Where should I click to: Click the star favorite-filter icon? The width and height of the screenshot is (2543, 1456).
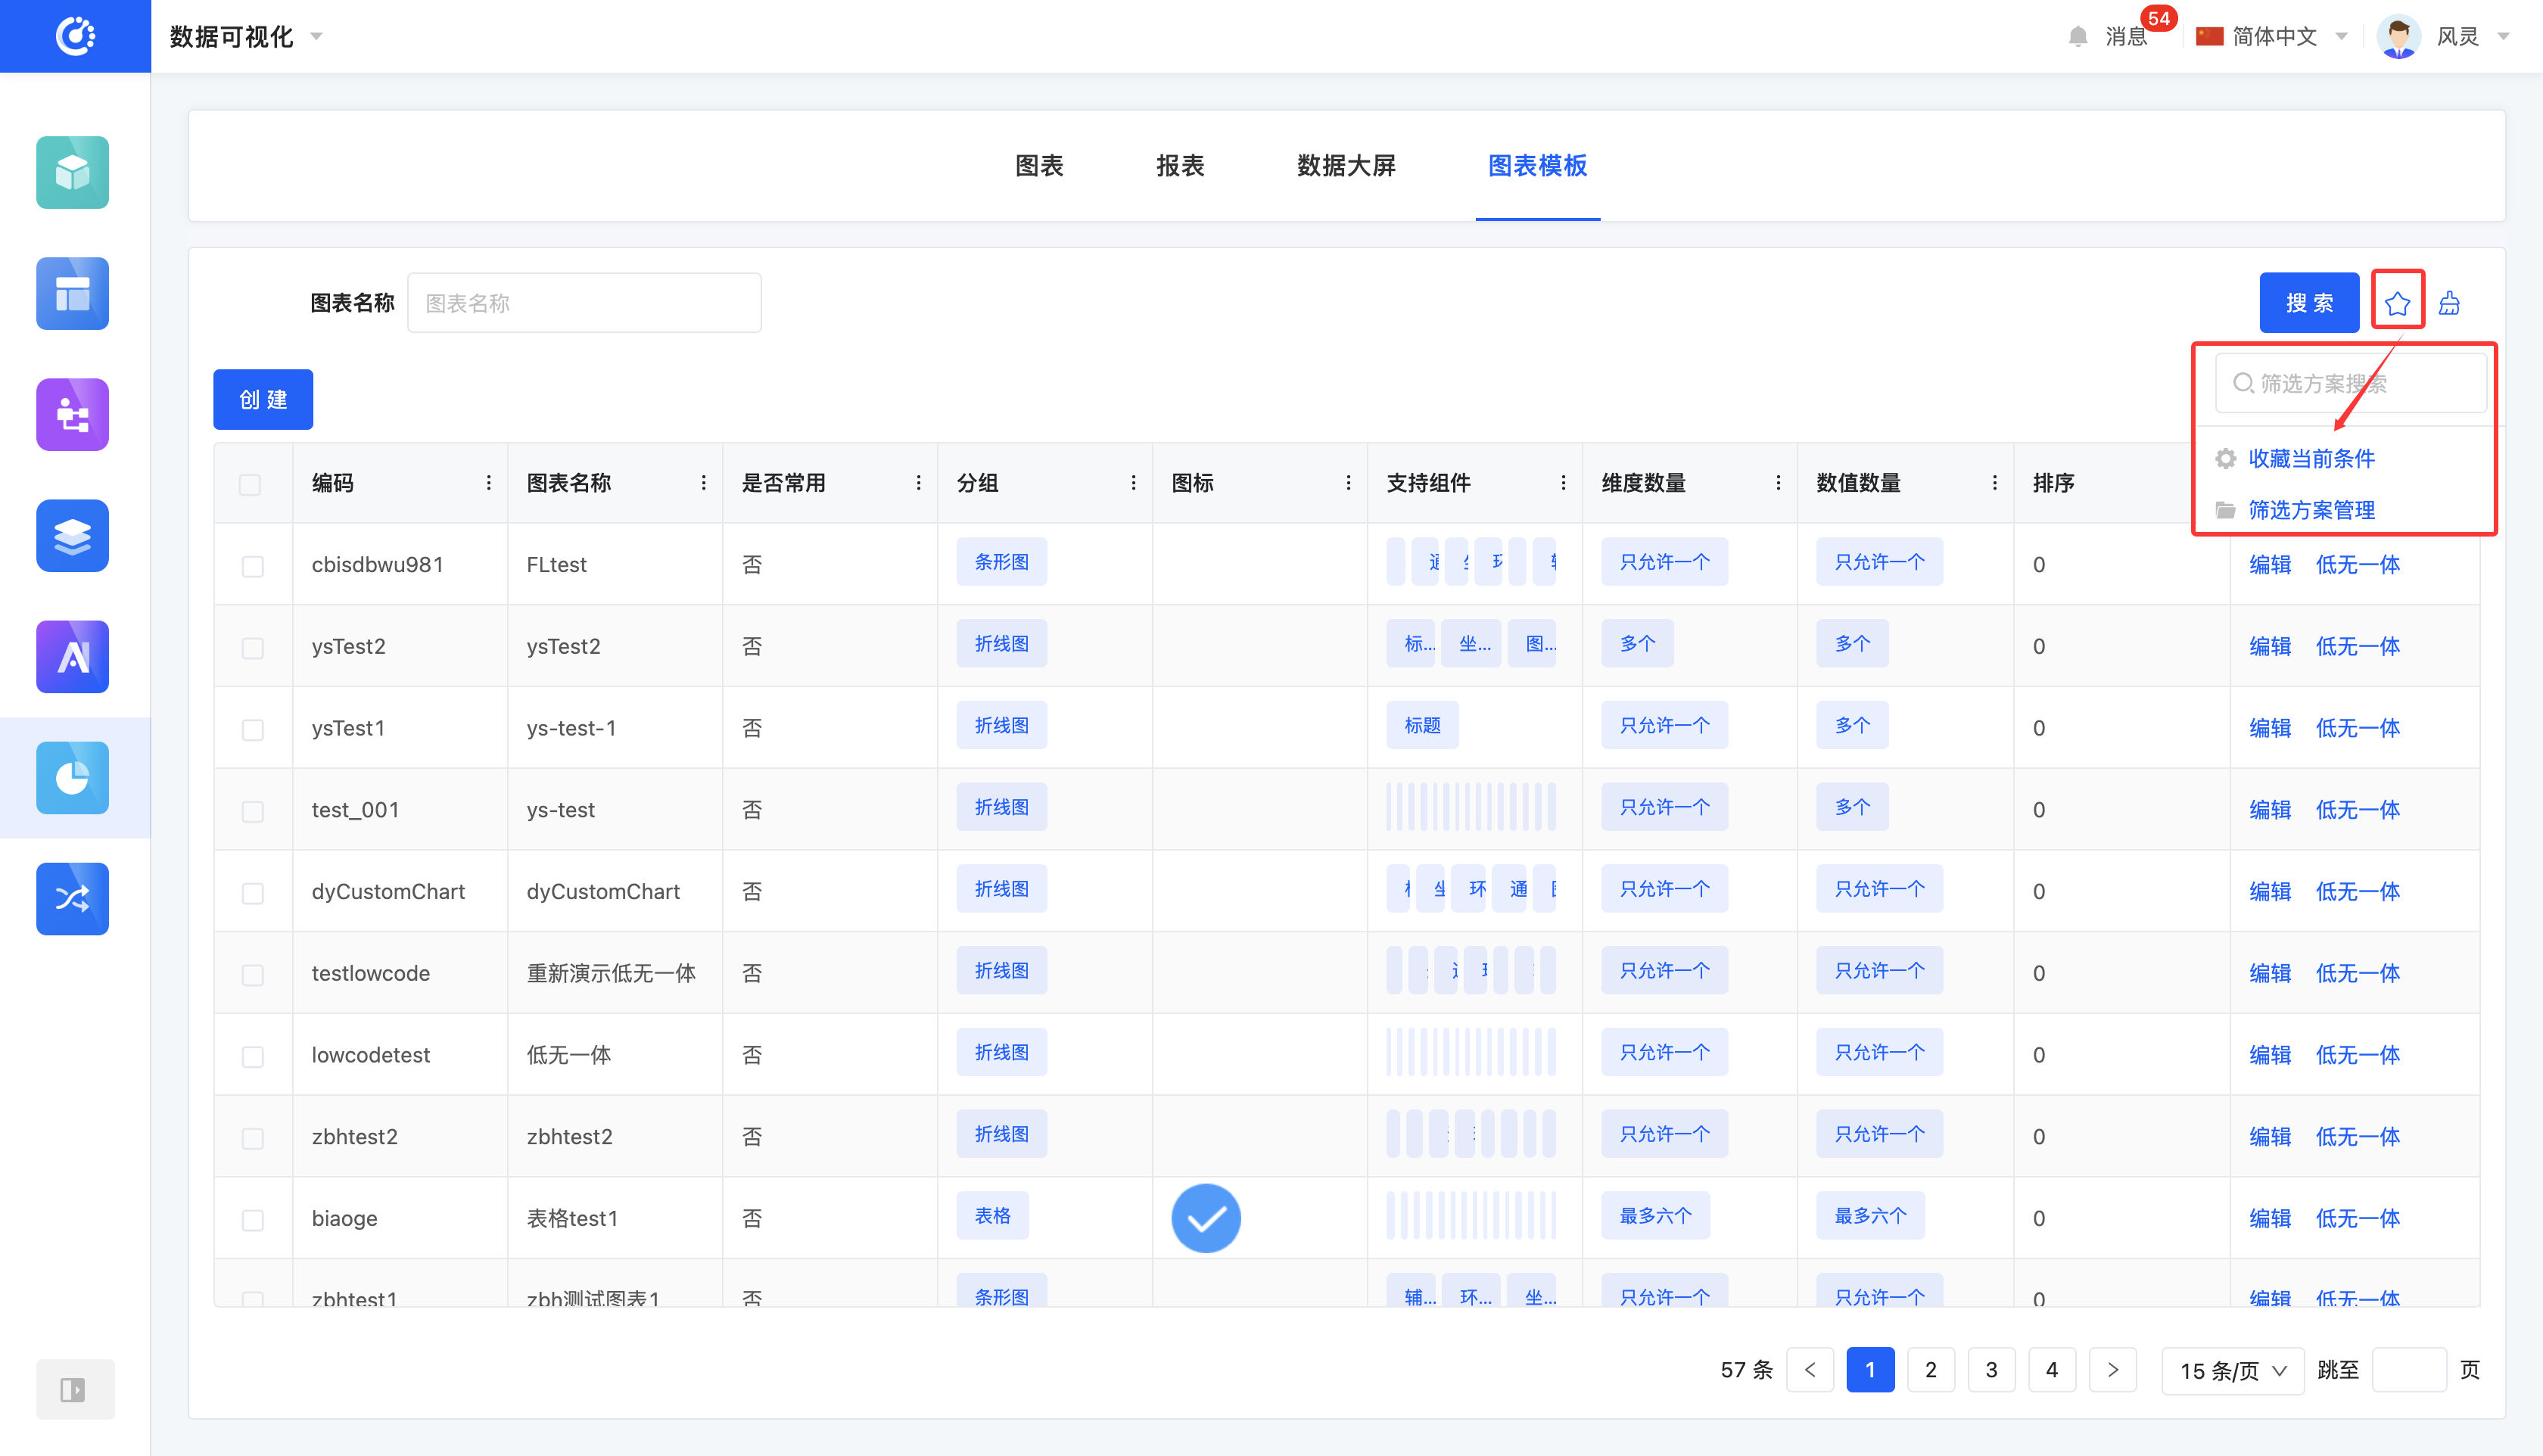(2397, 302)
